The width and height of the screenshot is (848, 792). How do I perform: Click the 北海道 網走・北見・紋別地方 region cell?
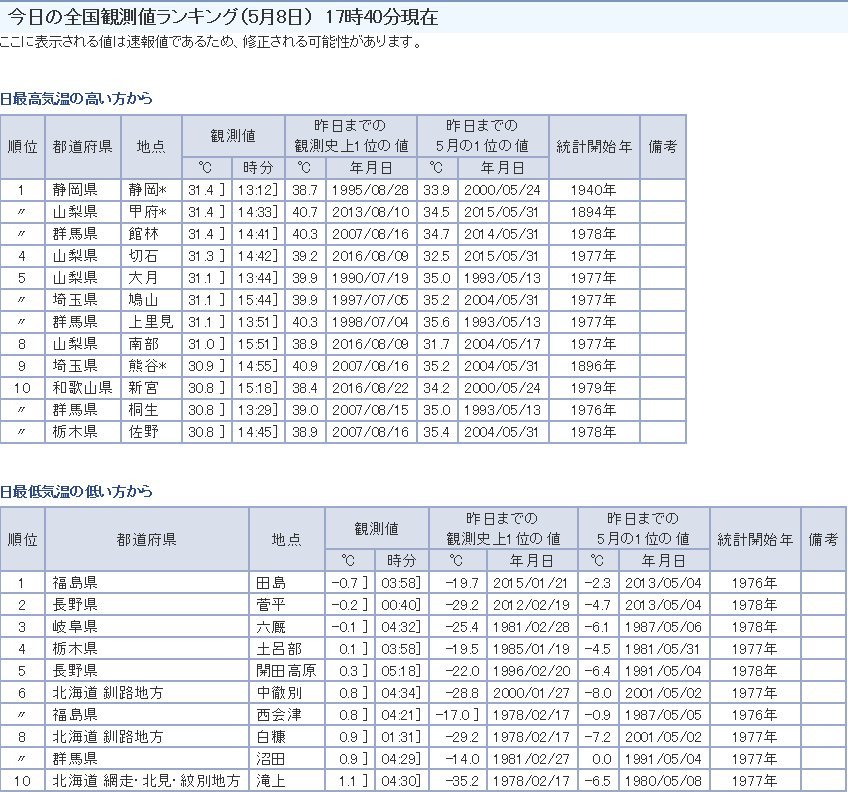[146, 781]
